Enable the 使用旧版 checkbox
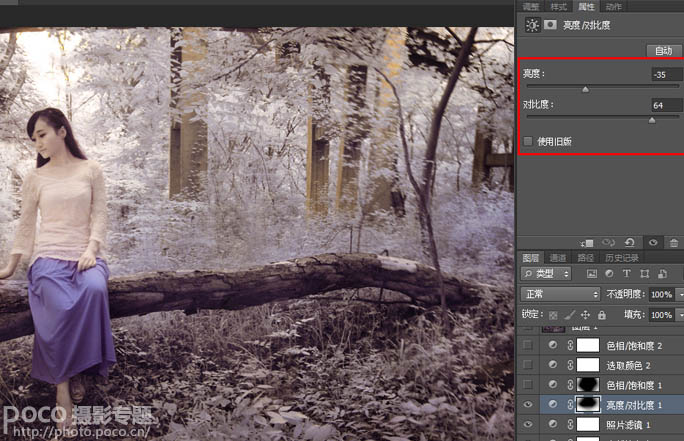684x441 pixels. click(528, 142)
